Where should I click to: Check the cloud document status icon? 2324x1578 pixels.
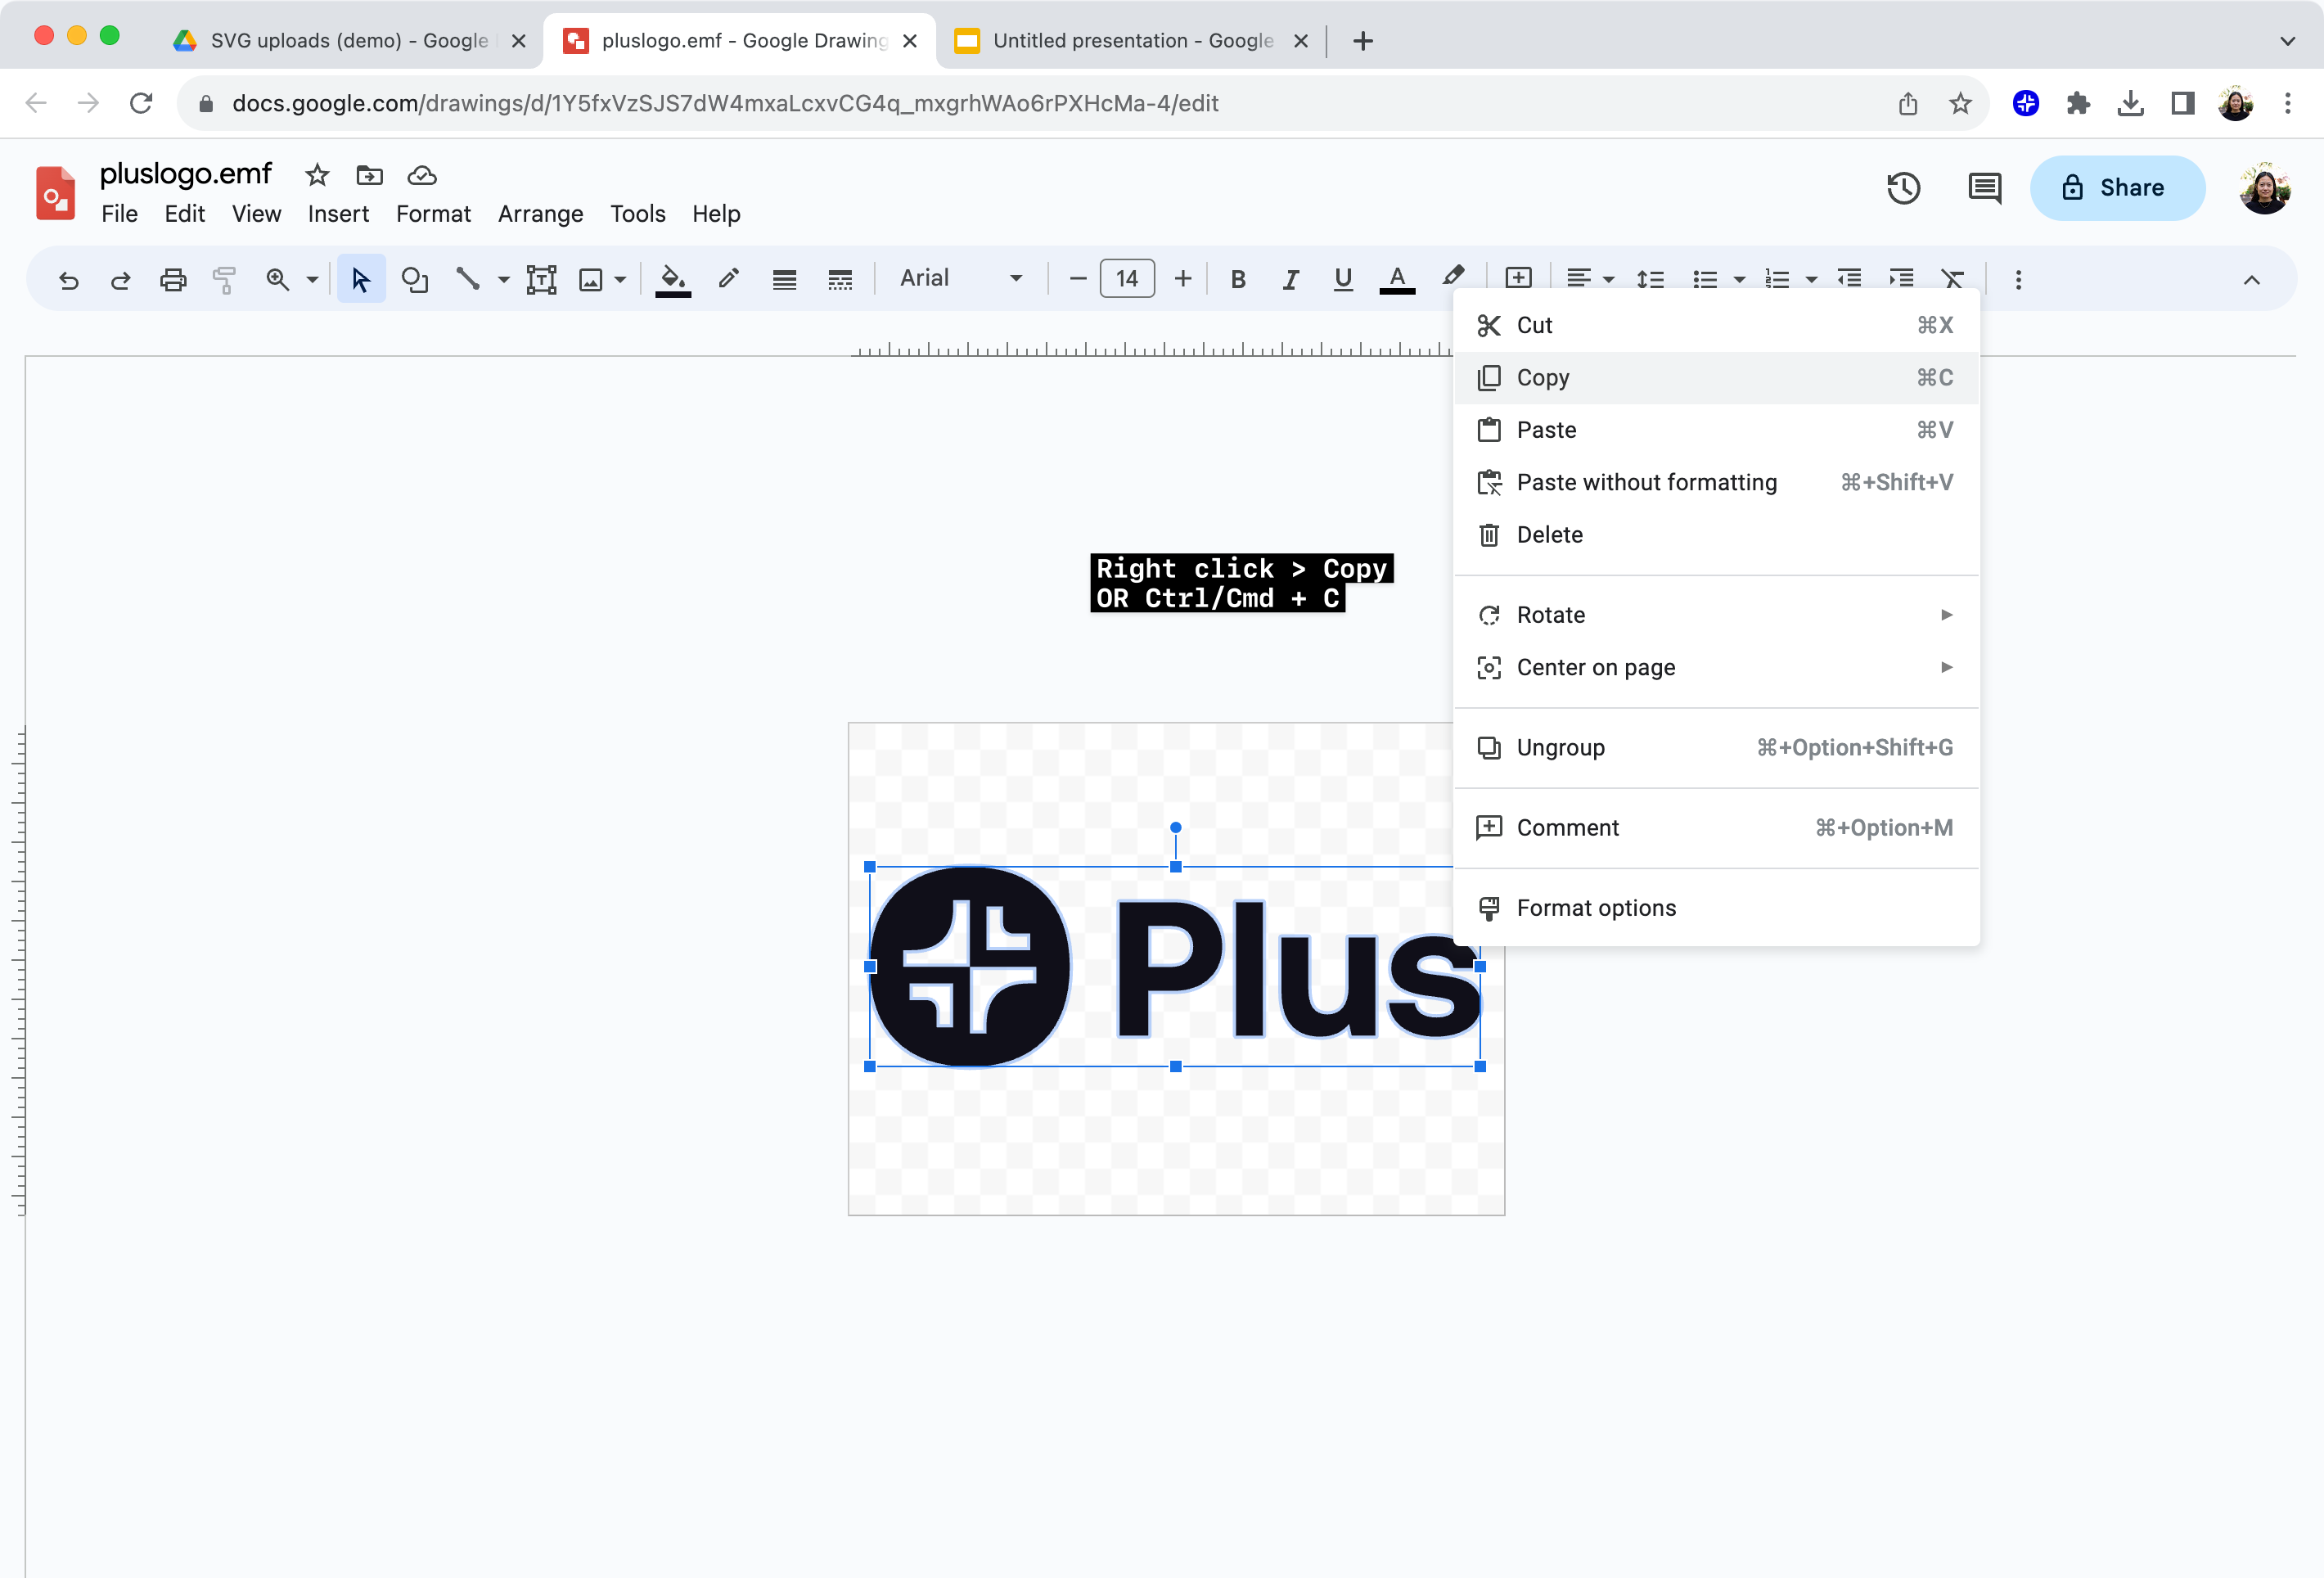click(422, 176)
